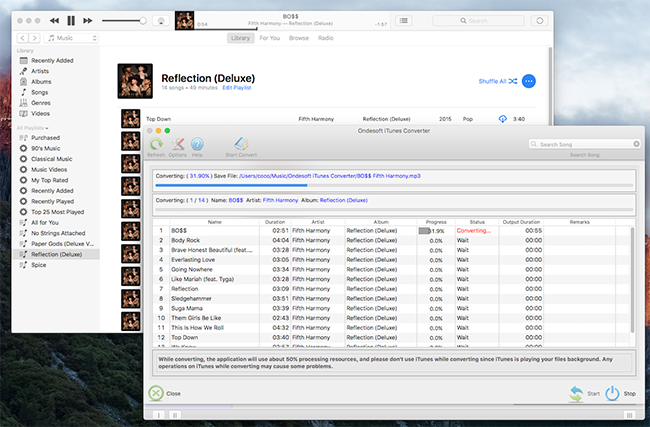Select the This Is How We Roll row

(x=392, y=328)
